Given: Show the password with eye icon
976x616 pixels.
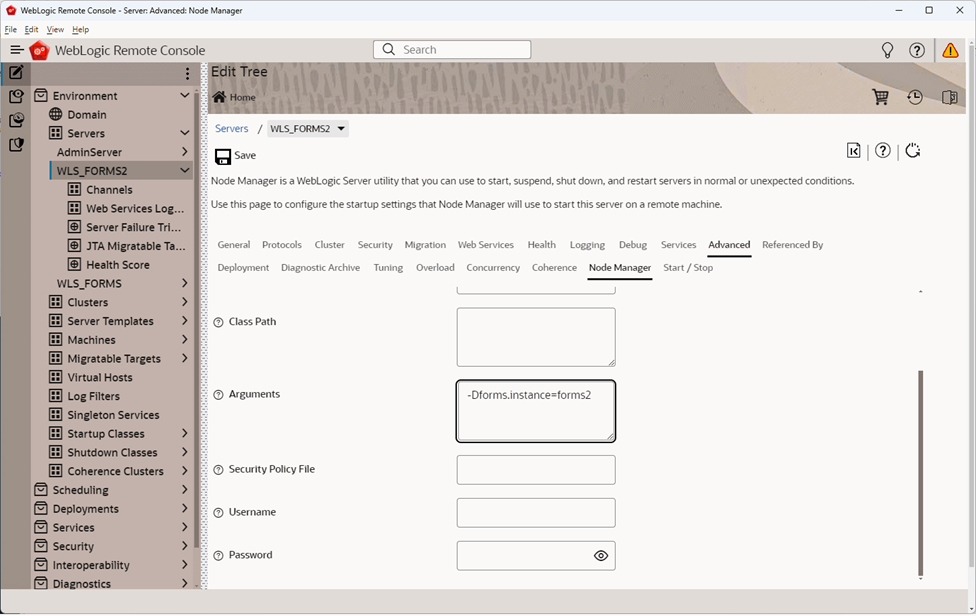Looking at the screenshot, I should (x=601, y=556).
